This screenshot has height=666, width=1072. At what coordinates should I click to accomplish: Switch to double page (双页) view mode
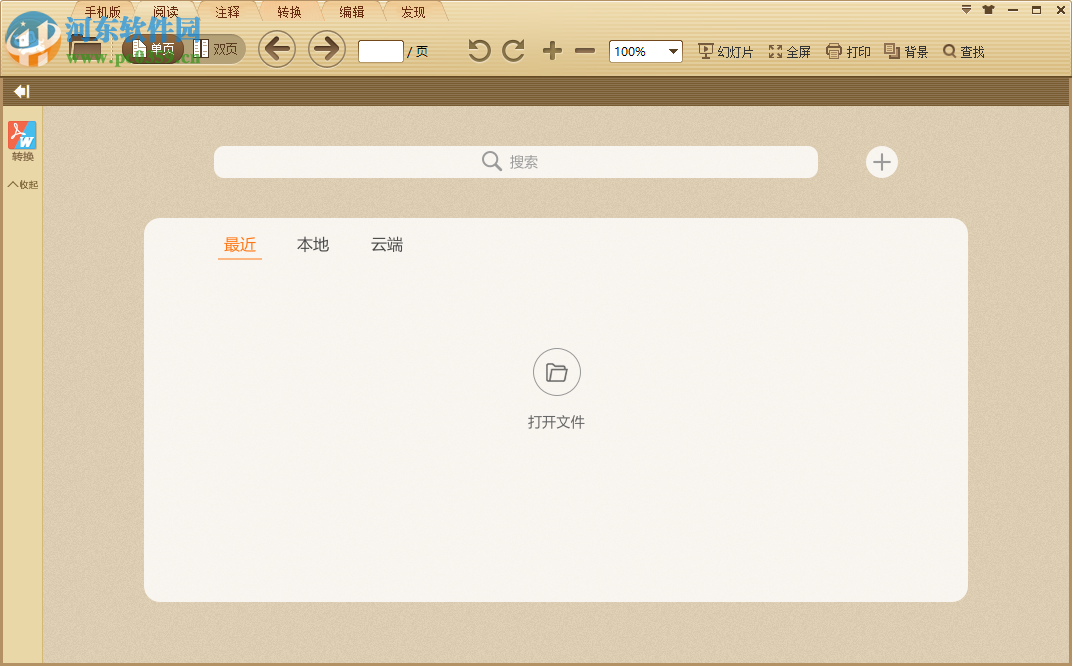(x=216, y=48)
